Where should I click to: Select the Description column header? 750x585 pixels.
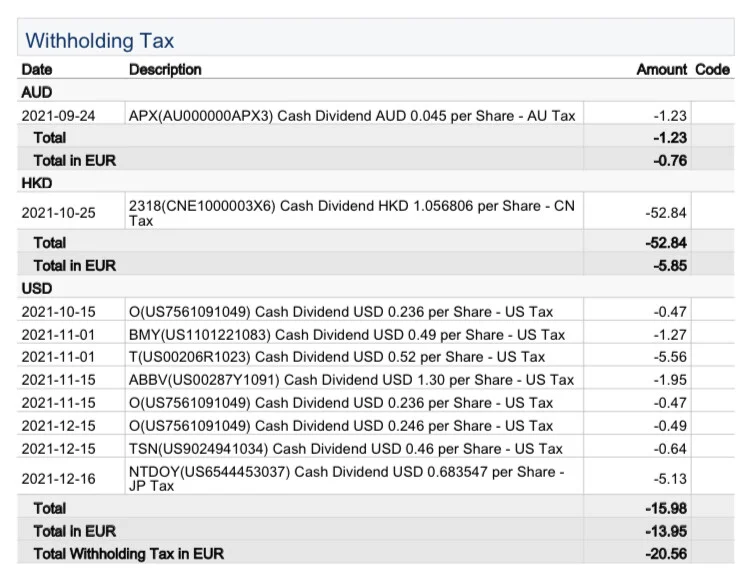(x=165, y=70)
